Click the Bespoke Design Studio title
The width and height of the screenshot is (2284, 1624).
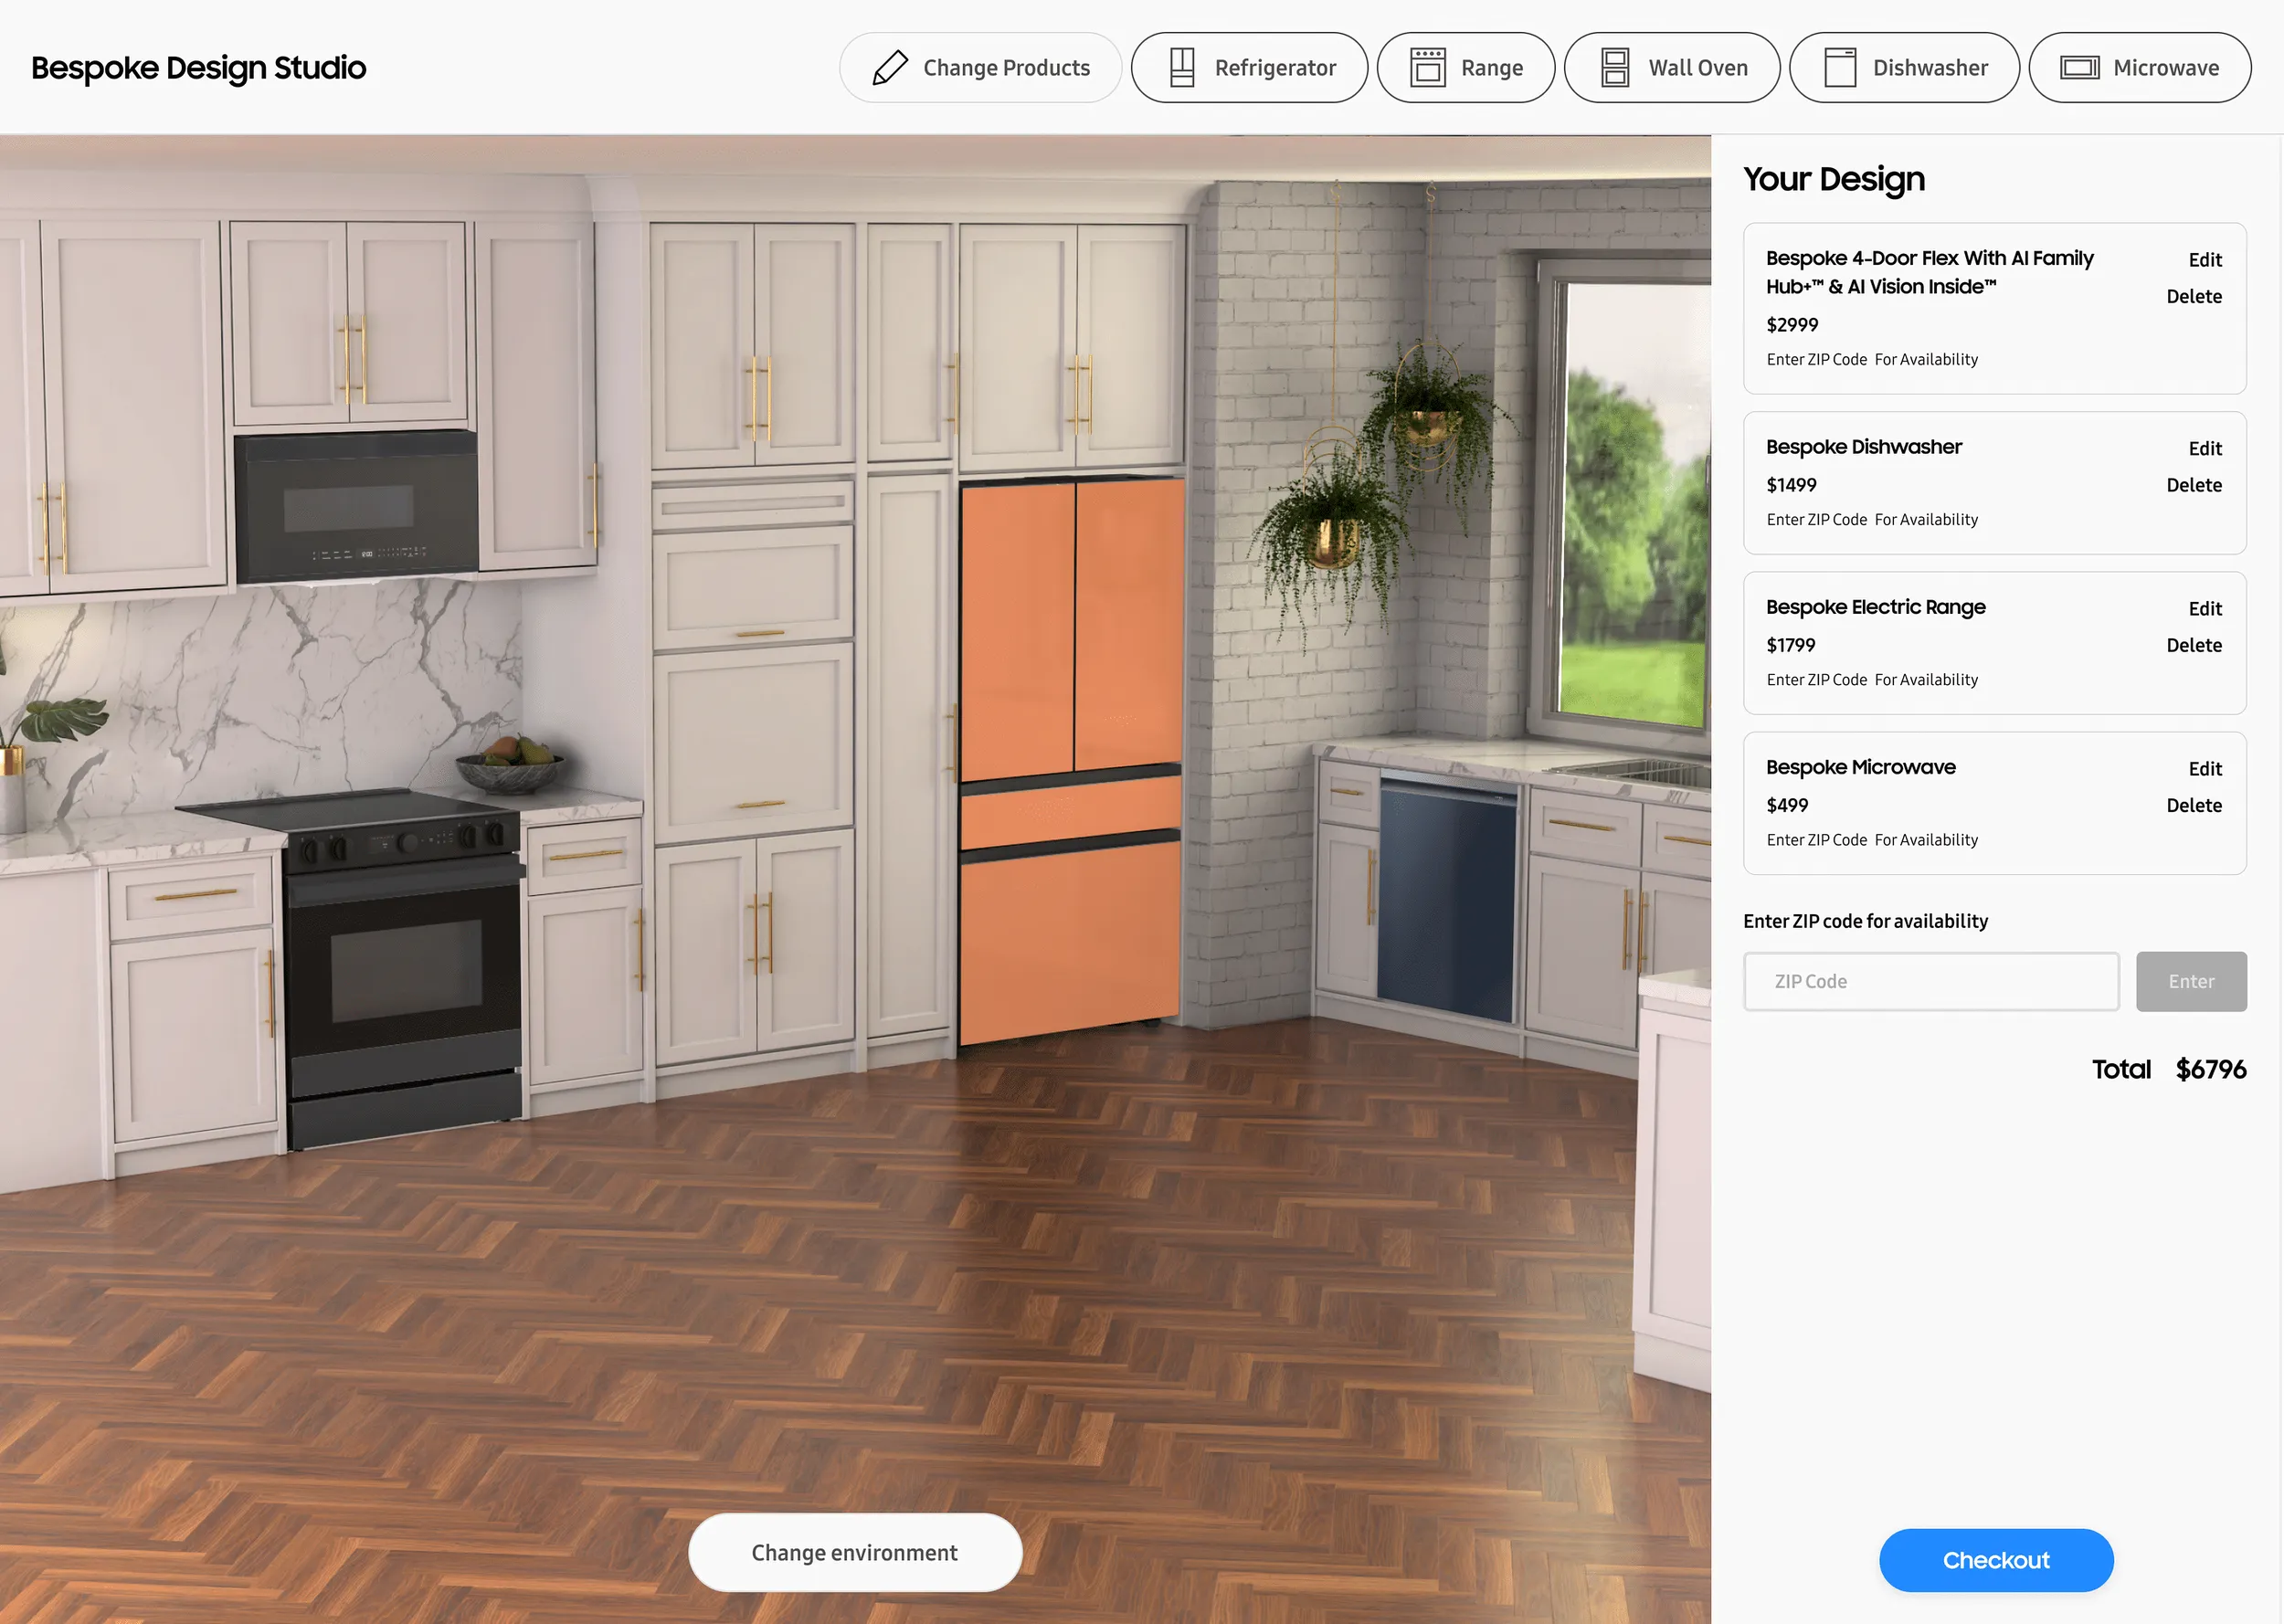(x=199, y=68)
